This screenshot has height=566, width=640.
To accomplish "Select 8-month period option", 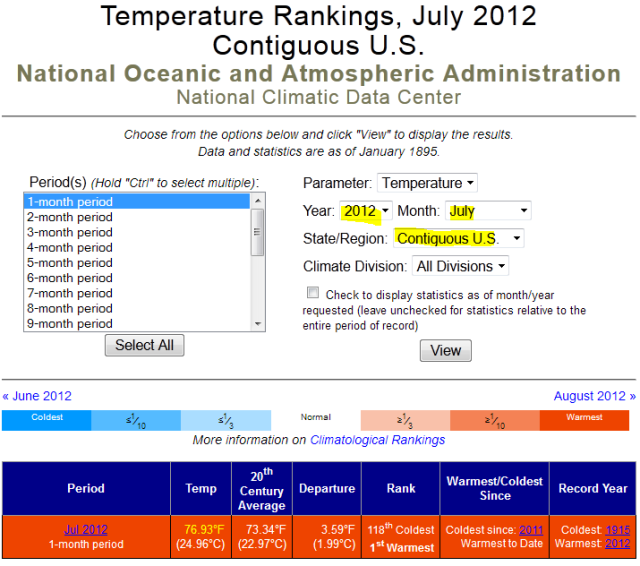I will (x=137, y=309).
